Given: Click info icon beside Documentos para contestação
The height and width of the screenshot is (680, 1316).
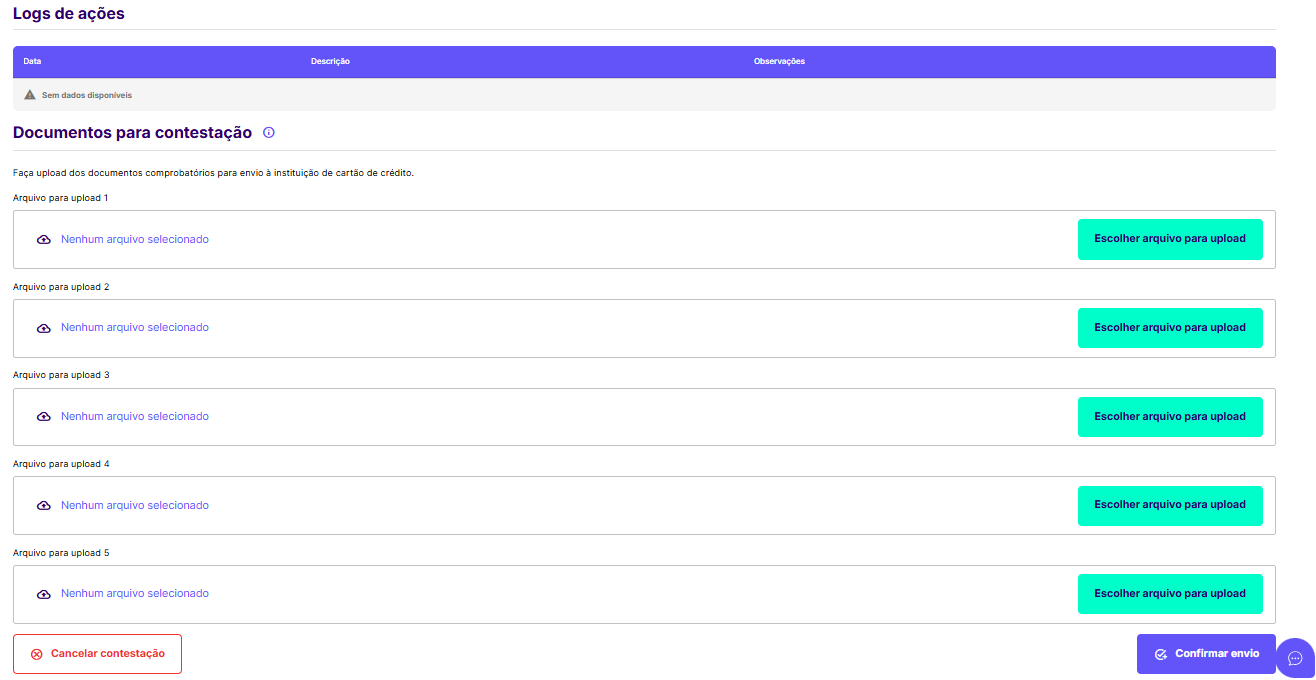Looking at the screenshot, I should tap(268, 133).
